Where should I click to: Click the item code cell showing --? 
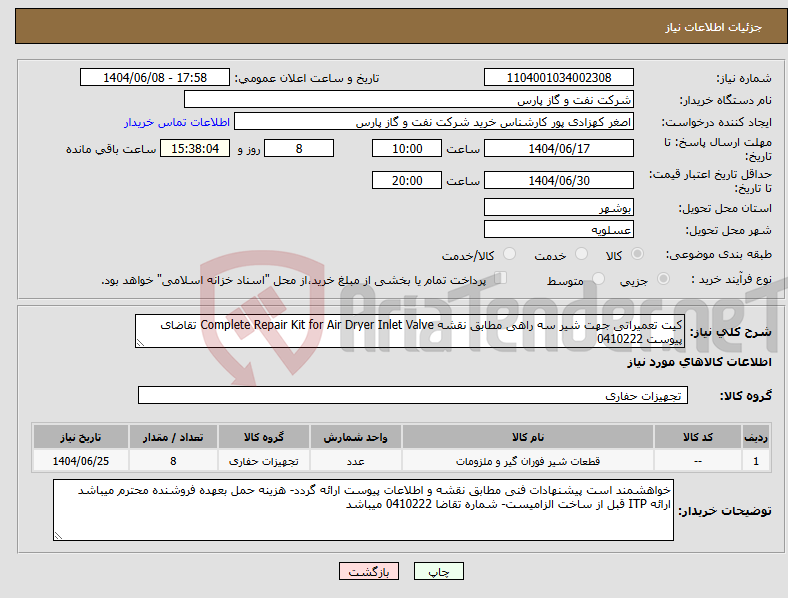[698, 461]
